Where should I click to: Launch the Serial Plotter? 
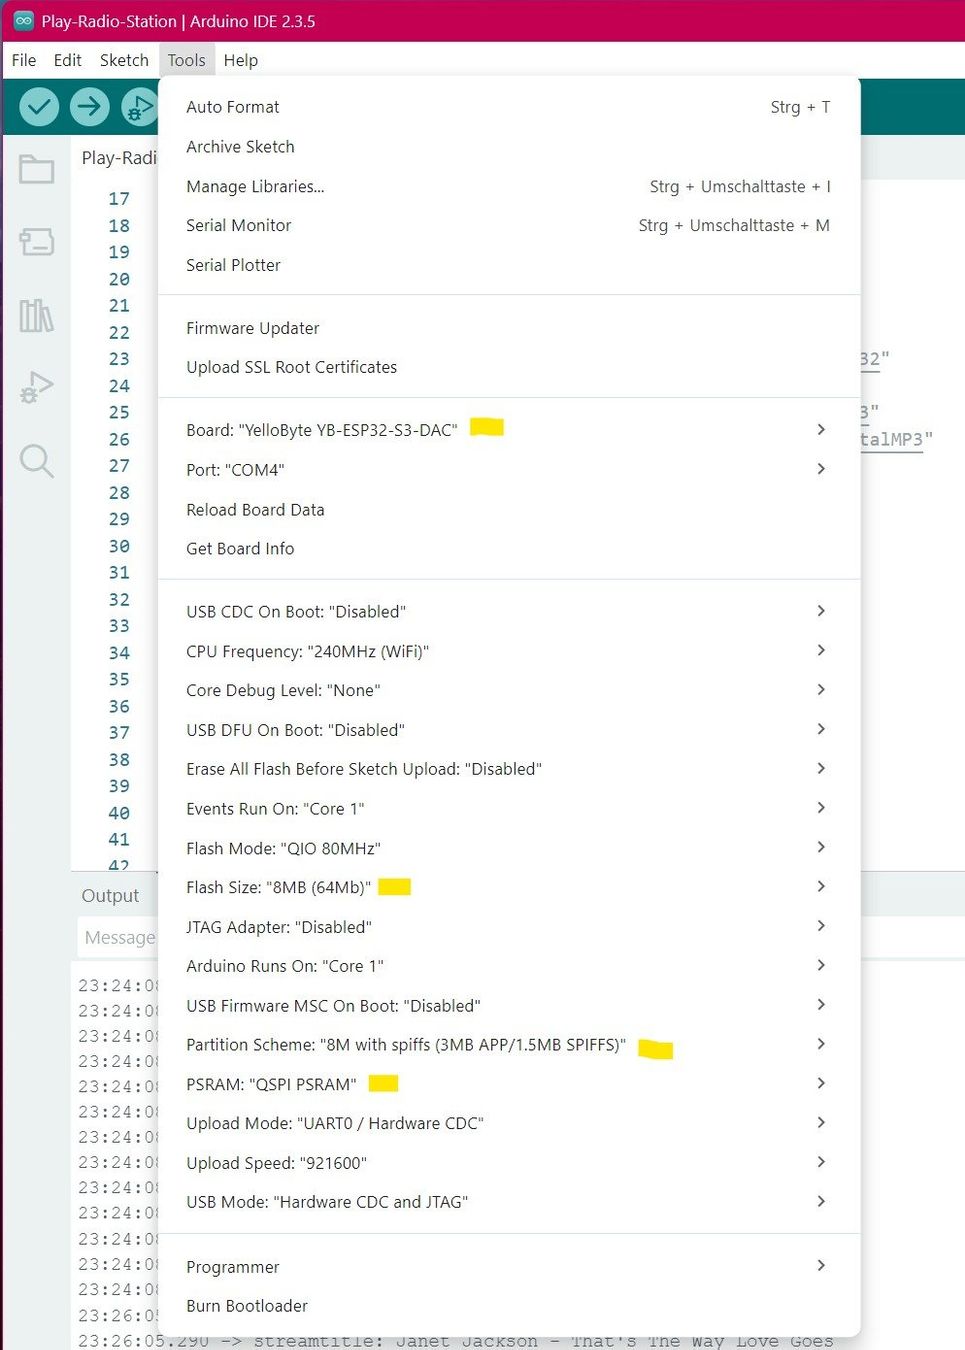(x=509, y=265)
